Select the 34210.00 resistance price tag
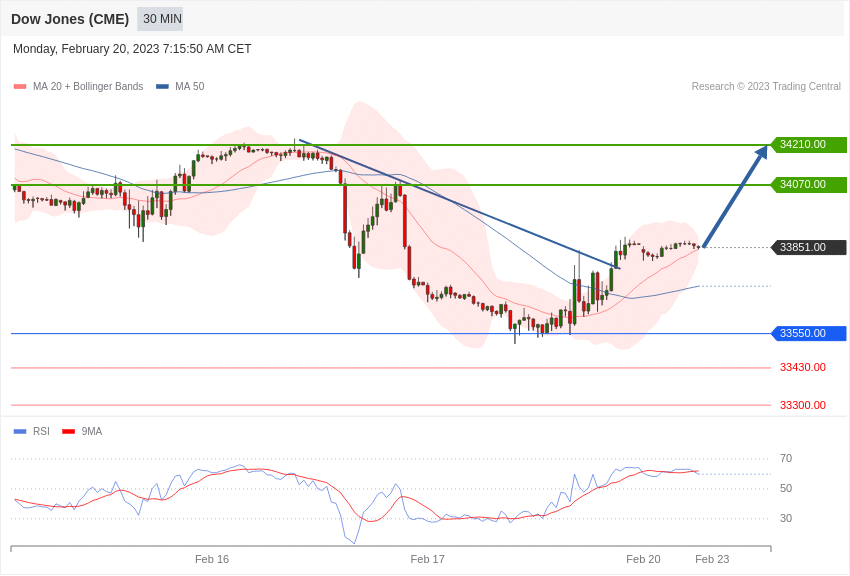 click(809, 145)
